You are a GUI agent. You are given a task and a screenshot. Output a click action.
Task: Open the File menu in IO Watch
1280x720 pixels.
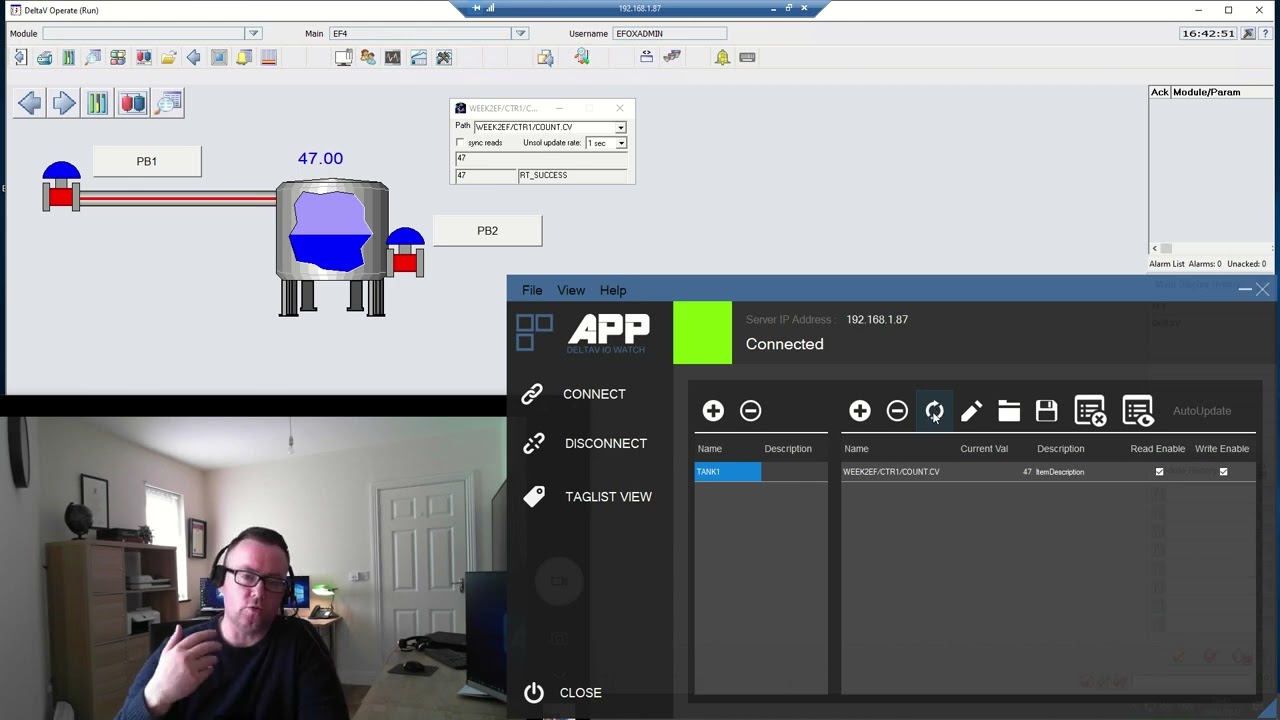(532, 290)
